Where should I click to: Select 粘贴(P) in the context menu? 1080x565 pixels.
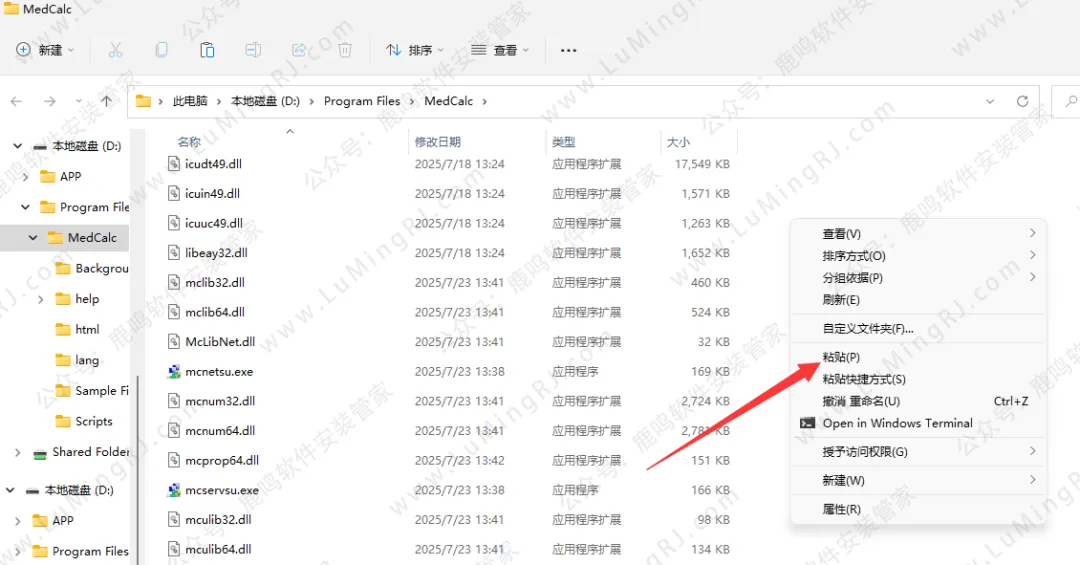pyautogui.click(x=841, y=357)
